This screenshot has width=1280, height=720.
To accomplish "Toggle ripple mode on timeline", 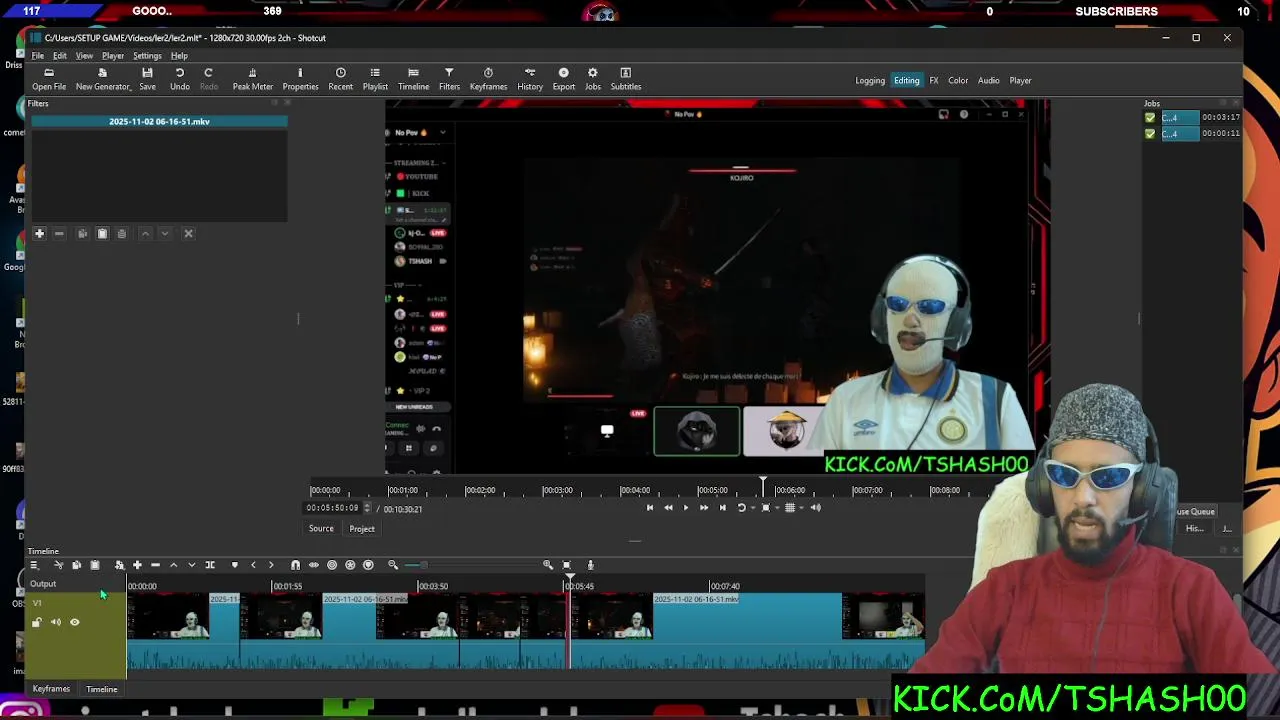I will [x=332, y=565].
